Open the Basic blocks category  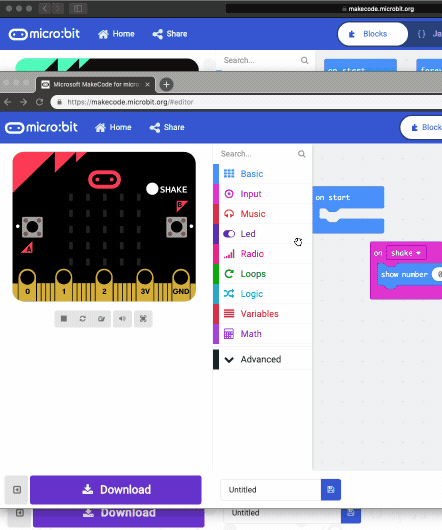click(x=263, y=174)
